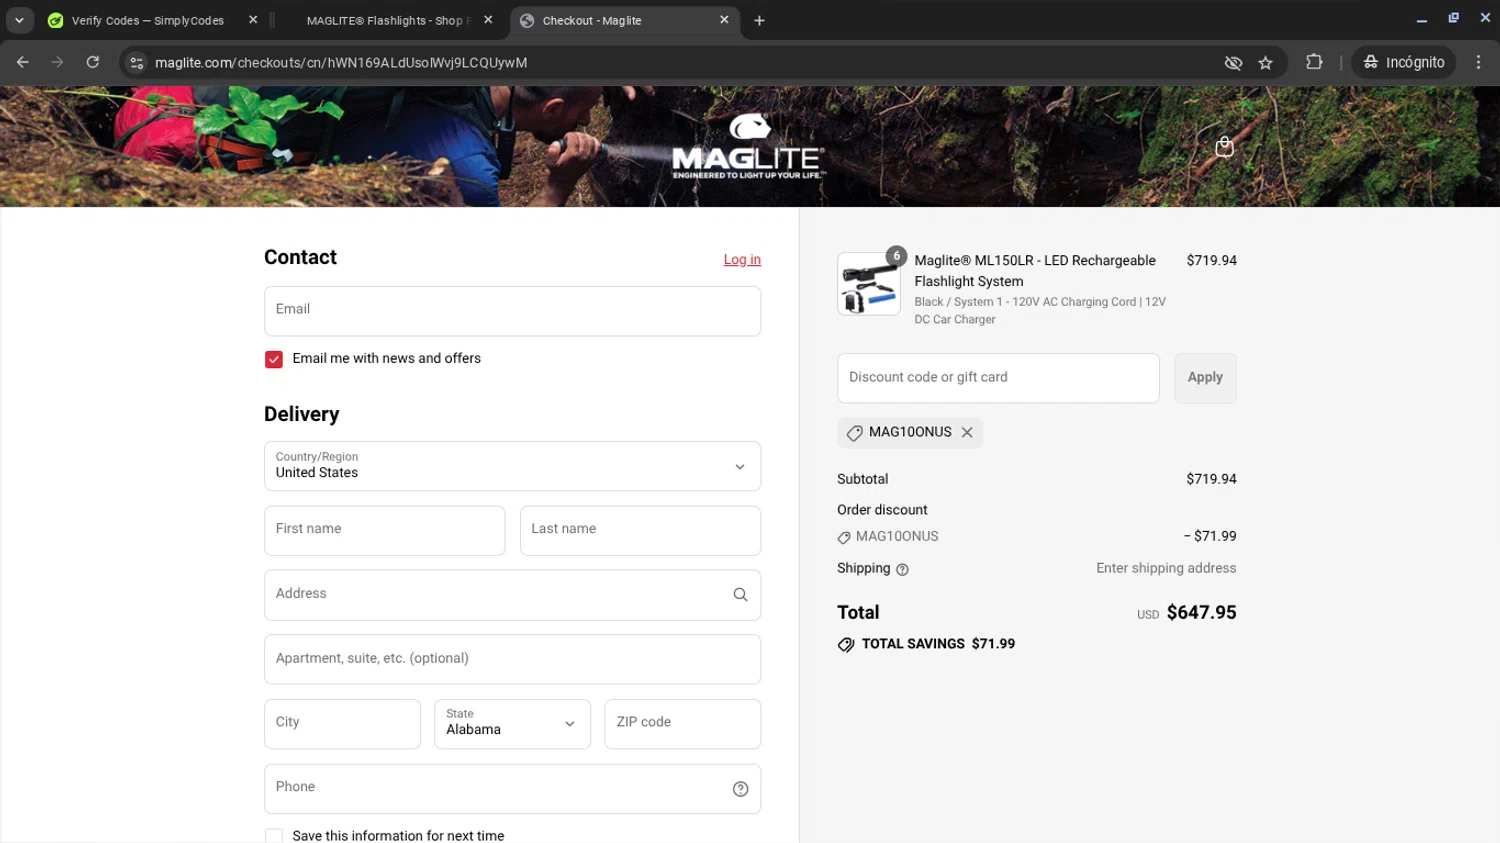The width and height of the screenshot is (1500, 843).
Task: Bookmark this page with the star icon
Action: click(x=1265, y=63)
